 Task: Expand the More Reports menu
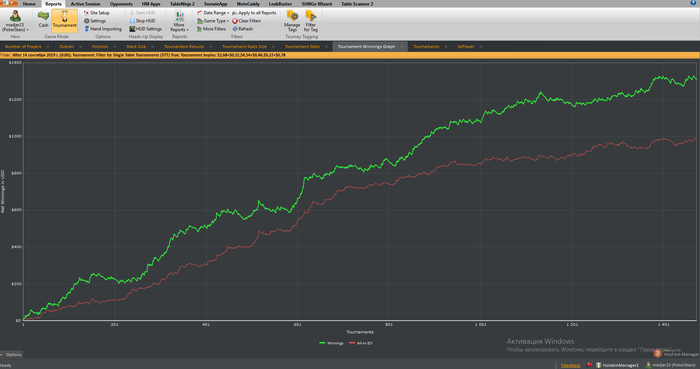(x=179, y=21)
